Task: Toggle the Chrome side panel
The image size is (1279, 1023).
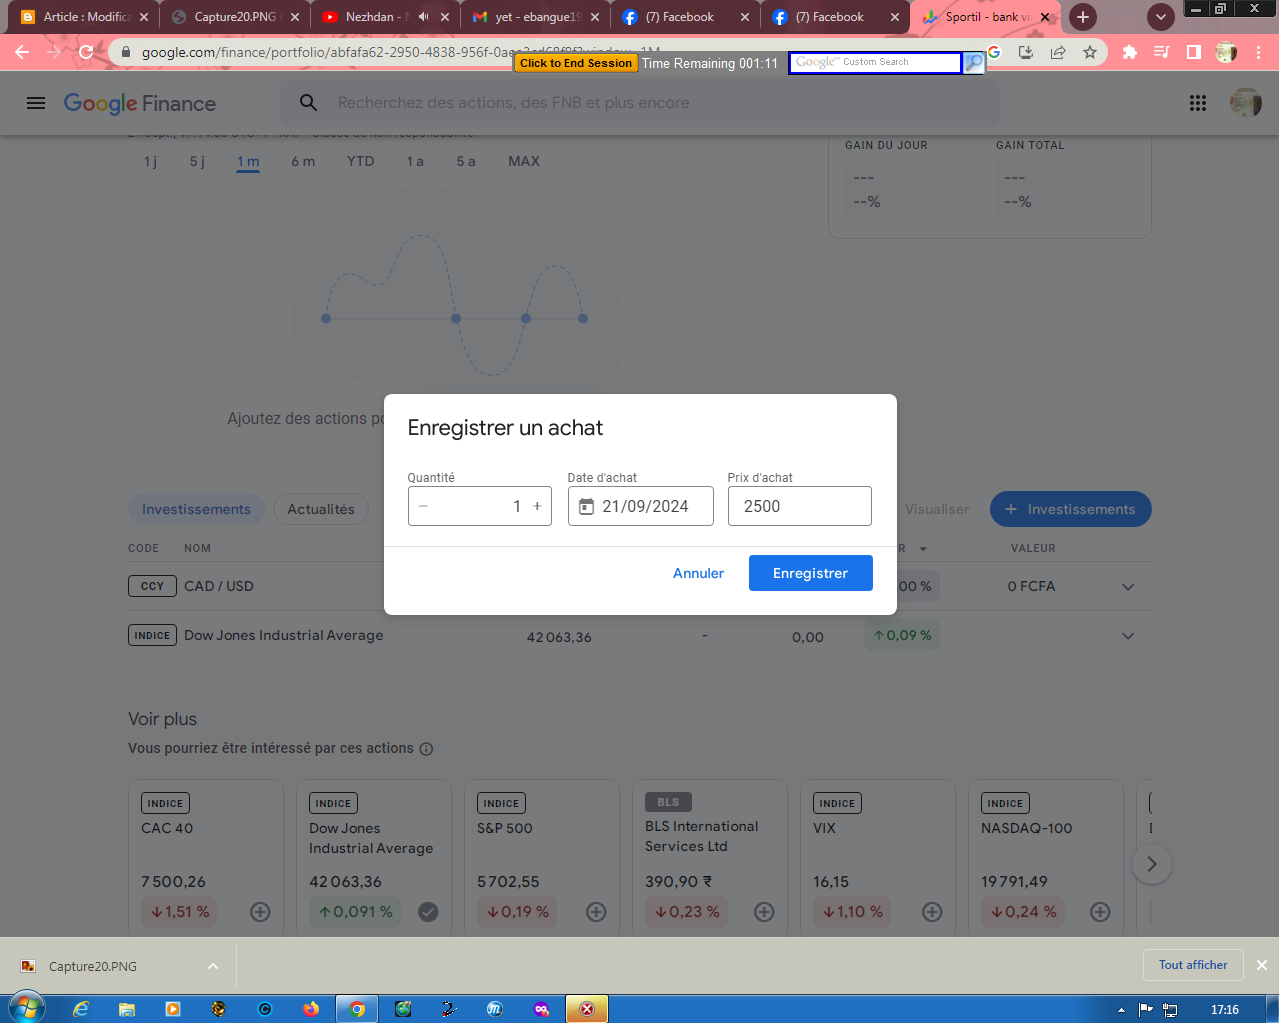Action: (1194, 52)
